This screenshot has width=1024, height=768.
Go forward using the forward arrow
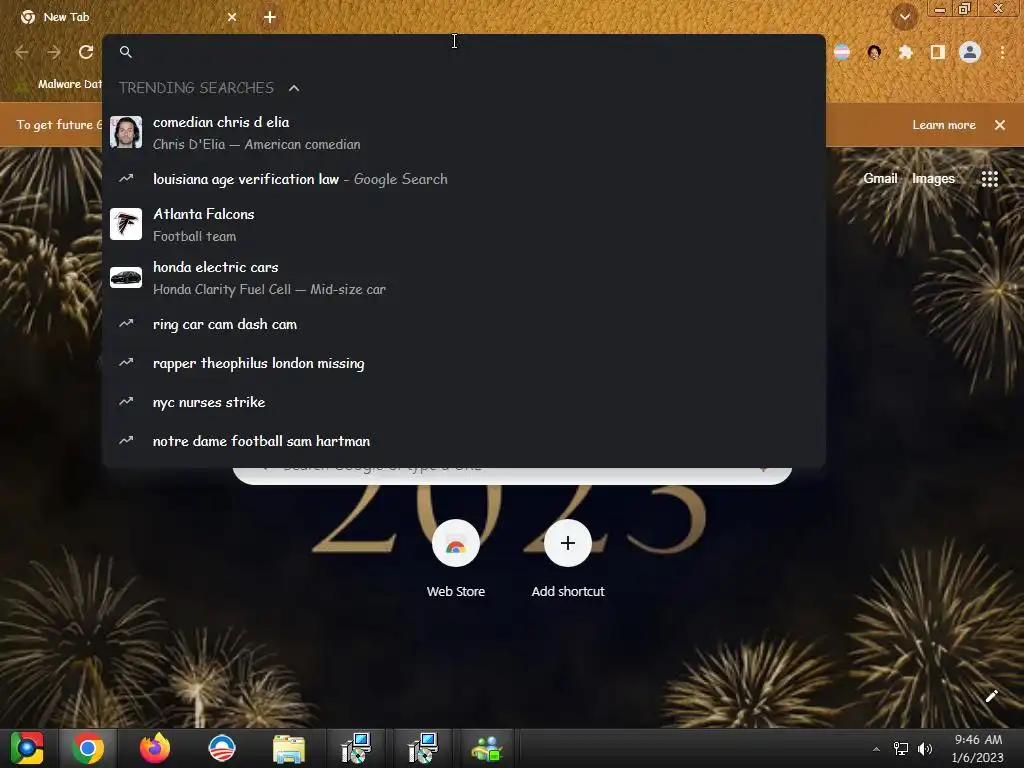pyautogui.click(x=54, y=52)
